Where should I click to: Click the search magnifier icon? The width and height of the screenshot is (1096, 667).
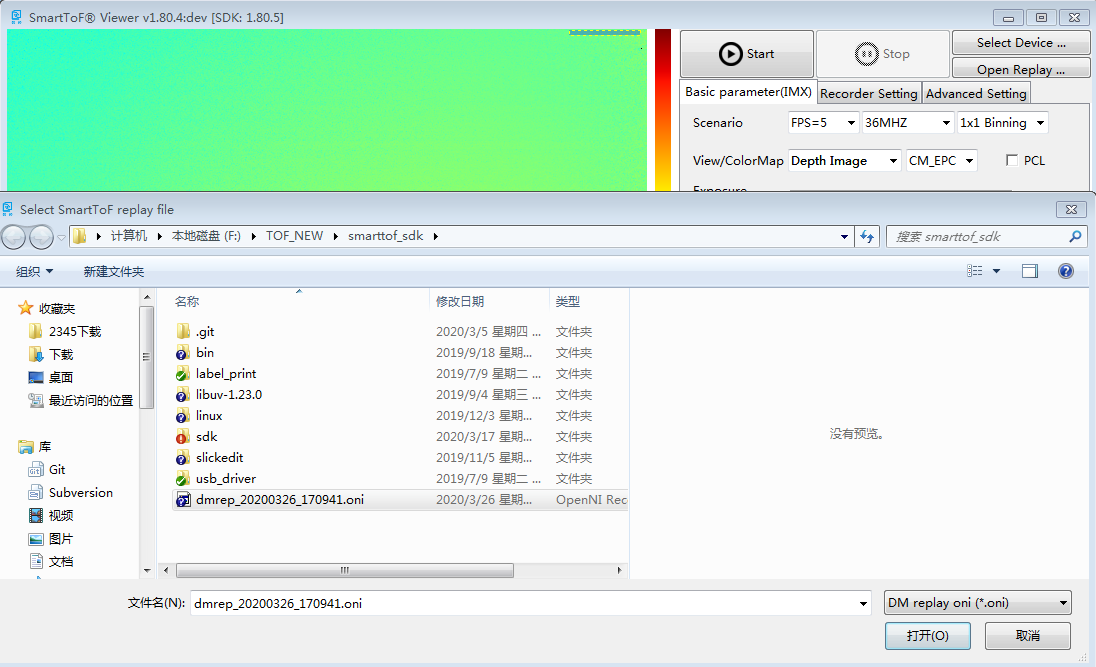1075,236
